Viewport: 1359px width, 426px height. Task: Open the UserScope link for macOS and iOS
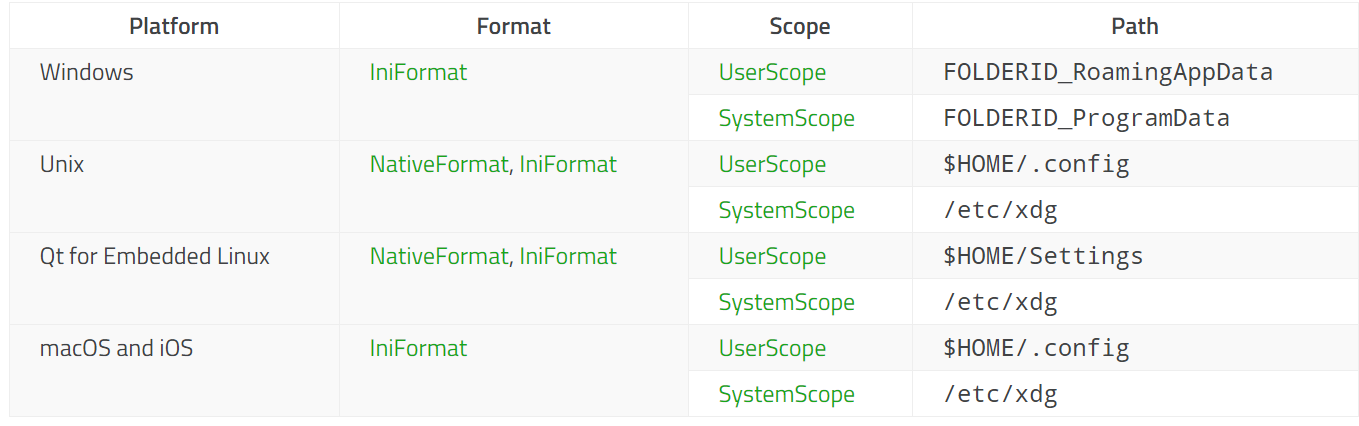click(772, 348)
